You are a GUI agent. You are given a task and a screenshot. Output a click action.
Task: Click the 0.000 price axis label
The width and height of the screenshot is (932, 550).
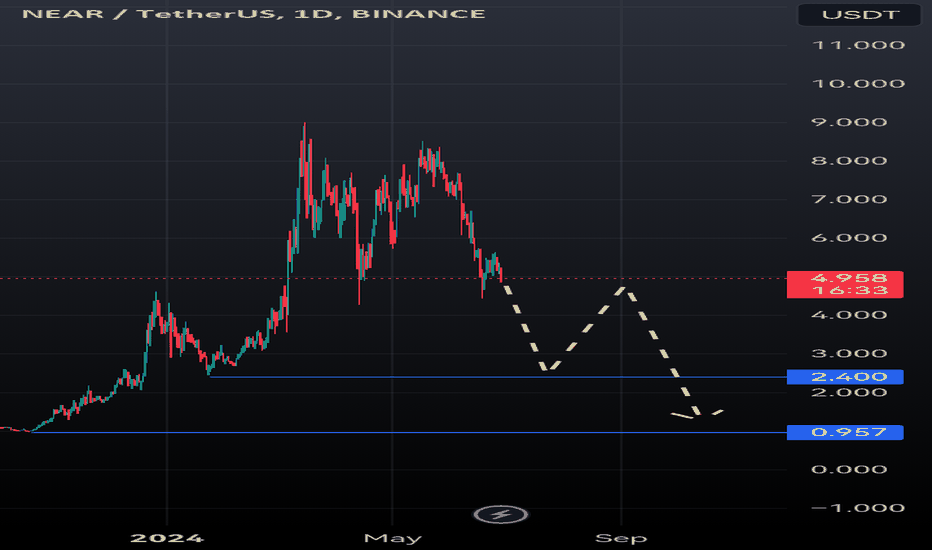click(x=849, y=470)
